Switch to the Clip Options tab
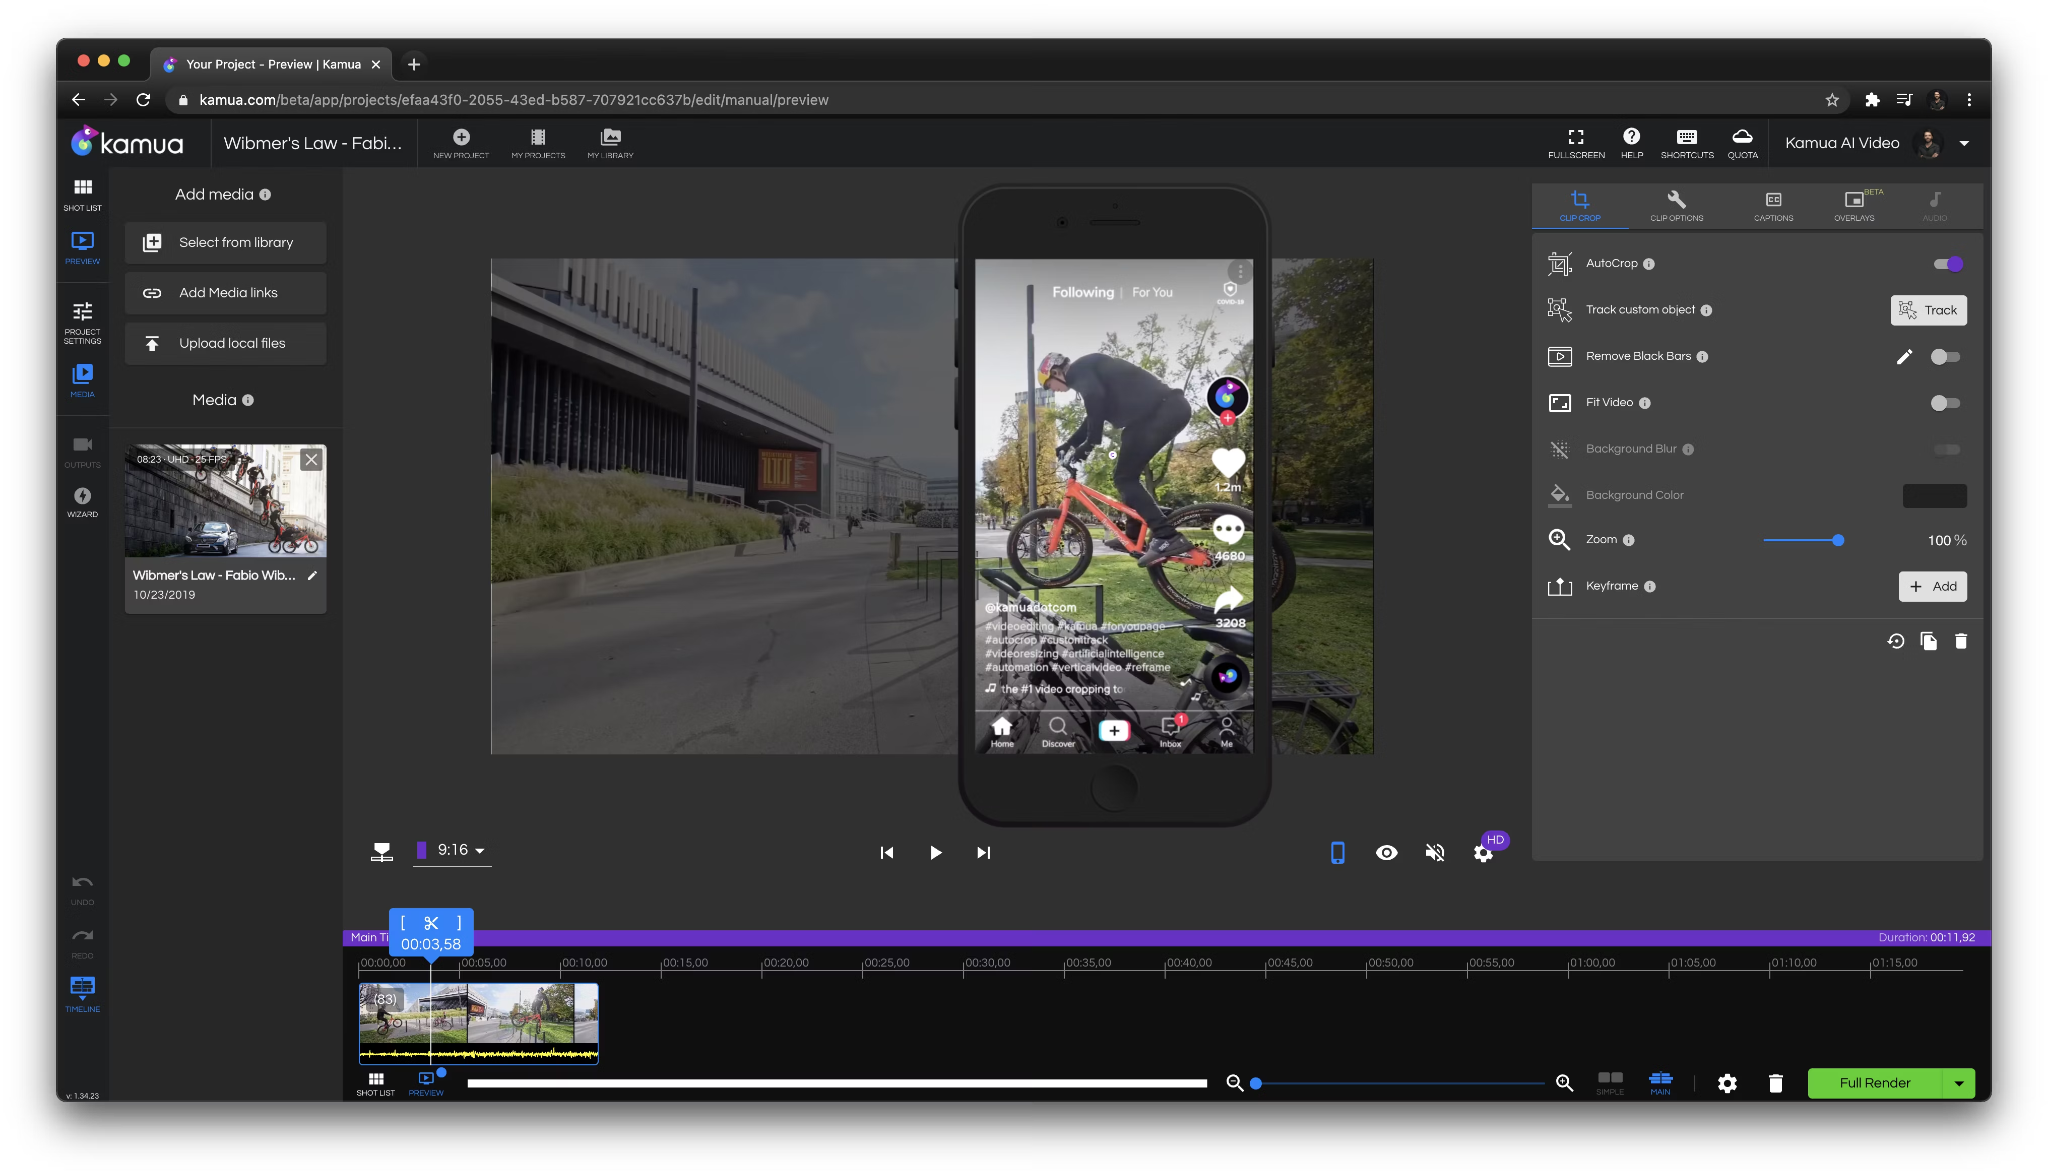This screenshot has height=1176, width=2048. 1676,205
